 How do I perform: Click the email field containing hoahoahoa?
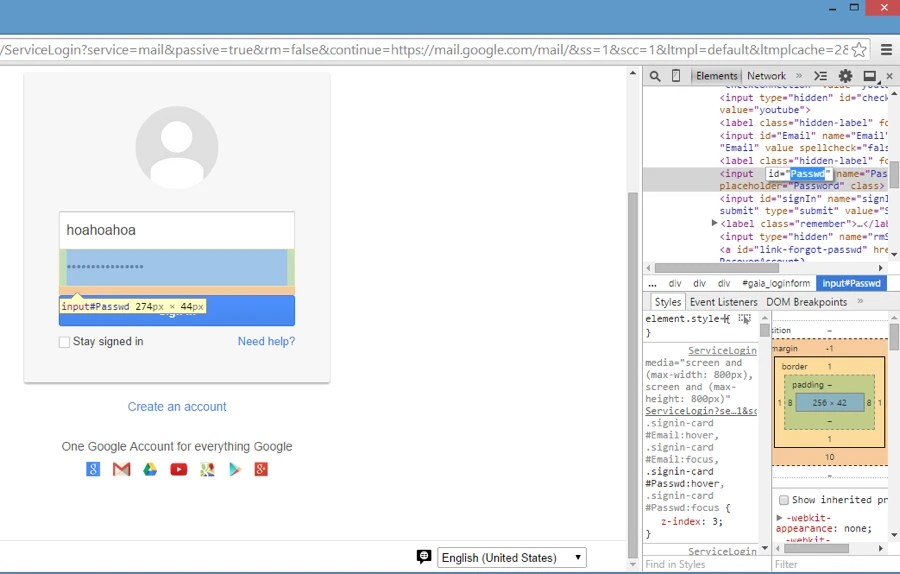[177, 230]
